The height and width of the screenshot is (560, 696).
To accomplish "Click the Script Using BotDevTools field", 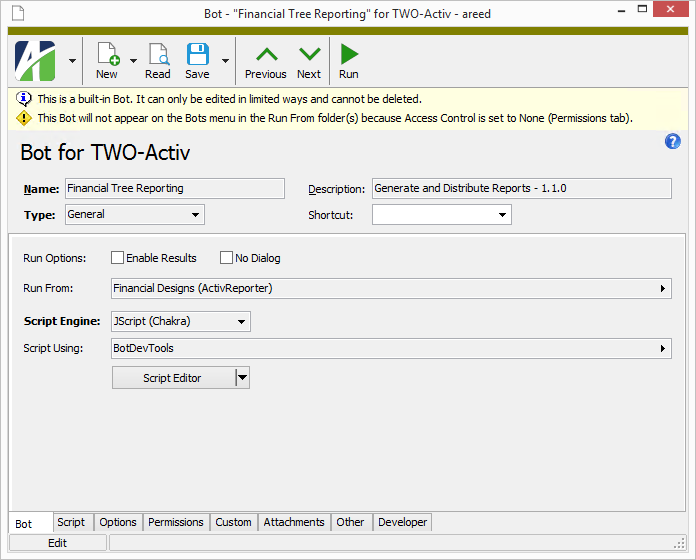I will (391, 348).
